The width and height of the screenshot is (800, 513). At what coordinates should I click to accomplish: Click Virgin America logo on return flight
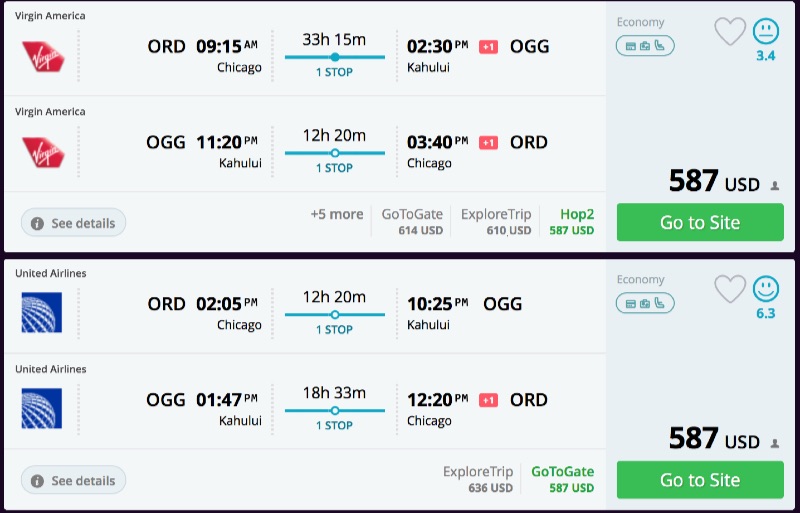pyautogui.click(x=43, y=152)
